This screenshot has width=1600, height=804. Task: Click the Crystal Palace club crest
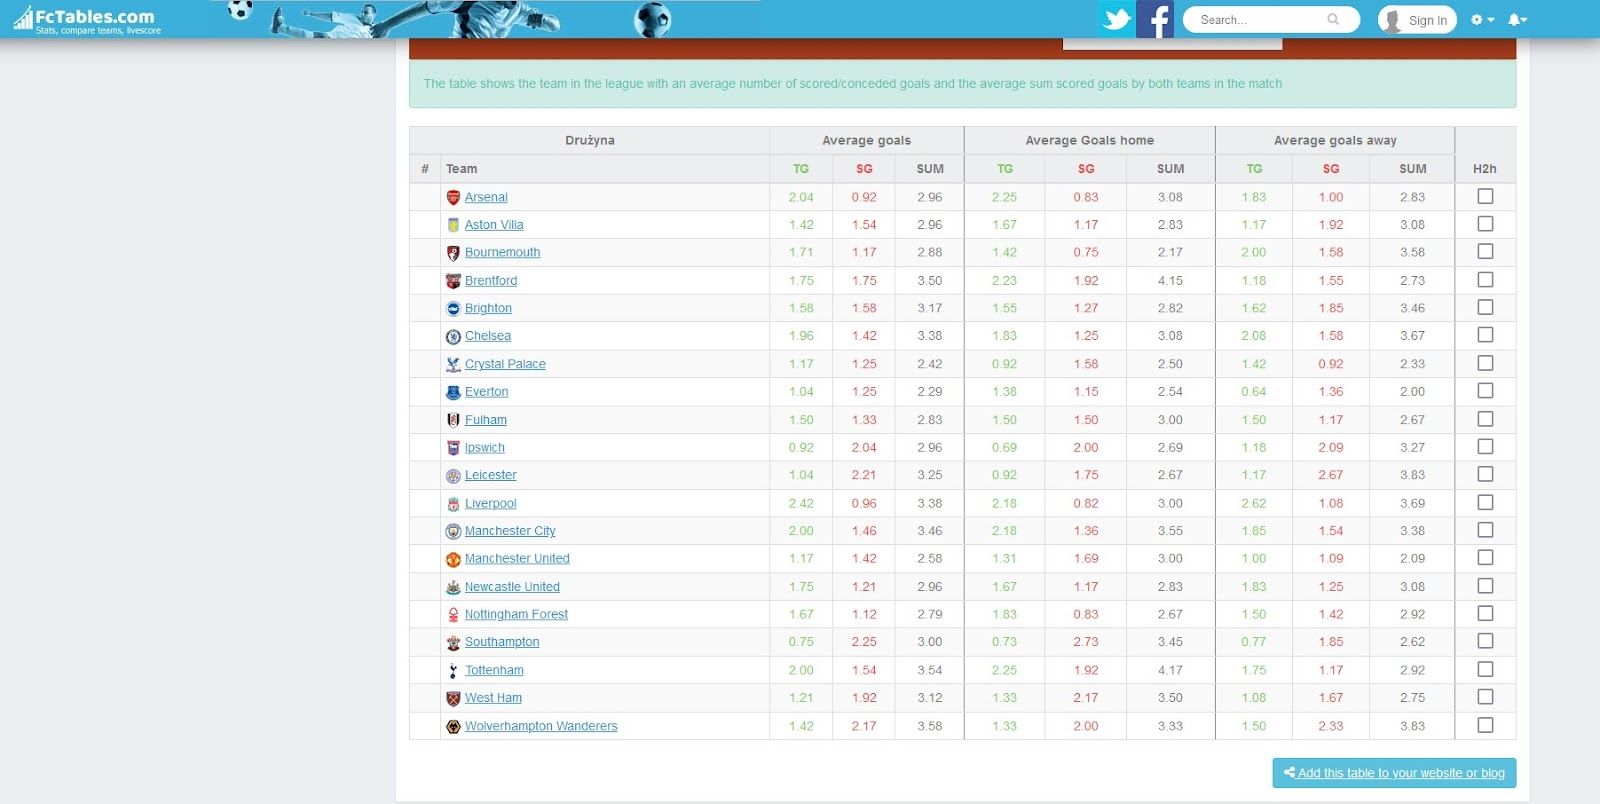pos(453,364)
